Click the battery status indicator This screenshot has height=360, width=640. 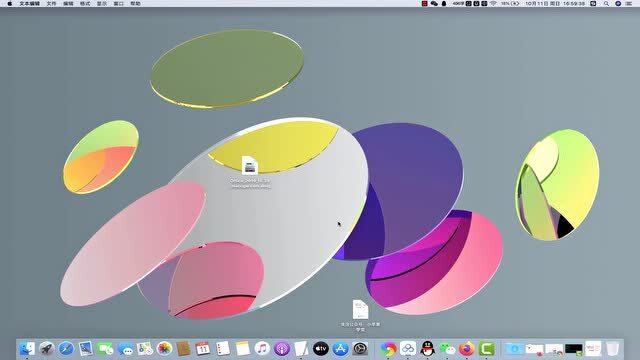511,3
